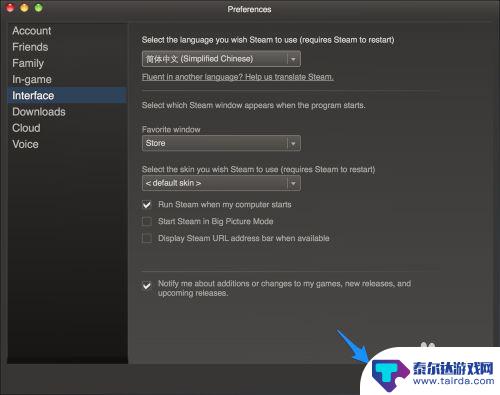Click the arrow beside Store
This screenshot has height=395, width=500.
click(293, 144)
